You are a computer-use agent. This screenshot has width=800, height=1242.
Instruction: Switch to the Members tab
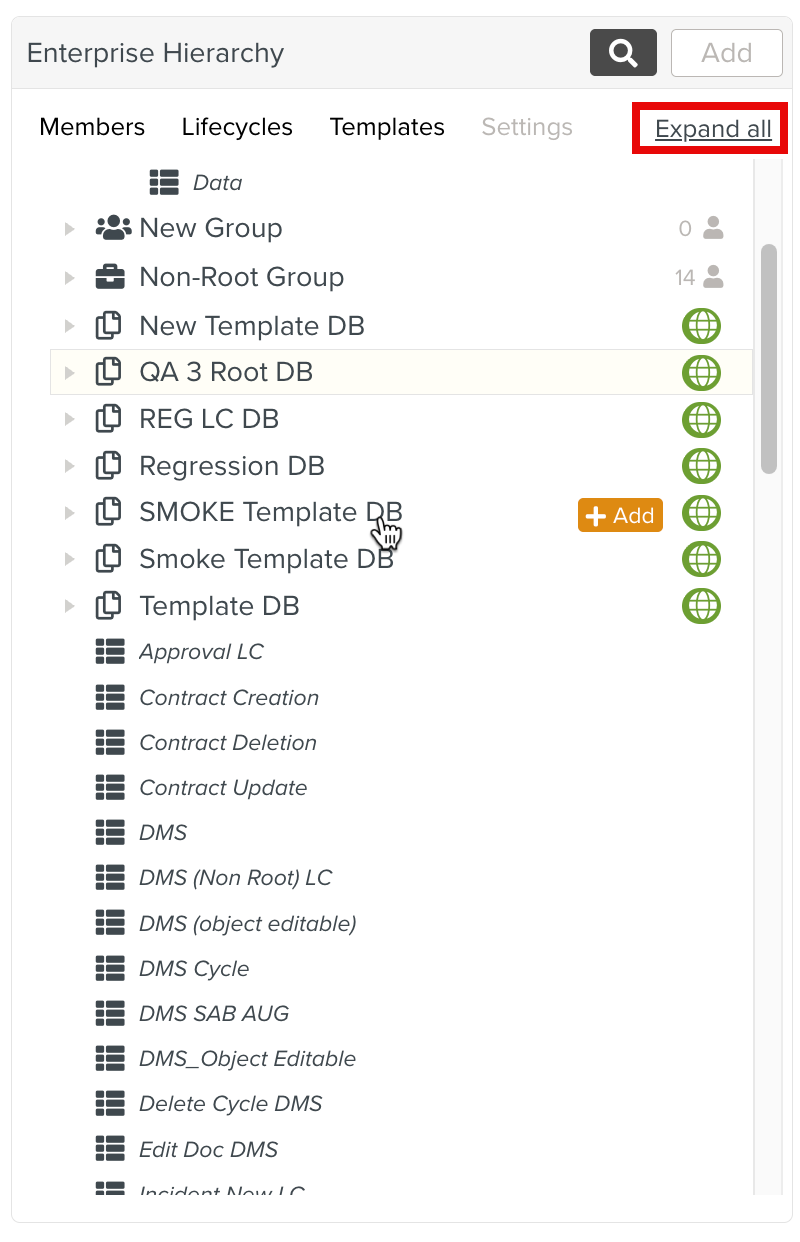tap(92, 127)
